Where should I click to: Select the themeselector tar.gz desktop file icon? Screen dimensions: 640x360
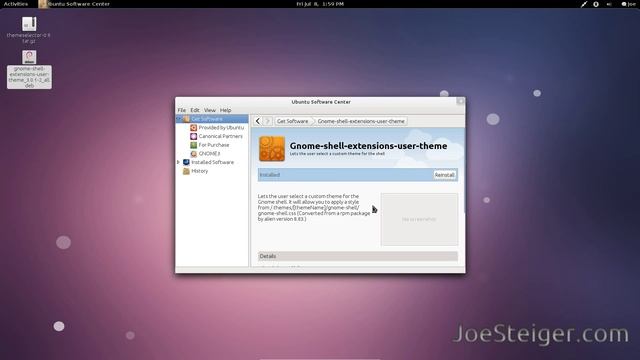[x=29, y=24]
